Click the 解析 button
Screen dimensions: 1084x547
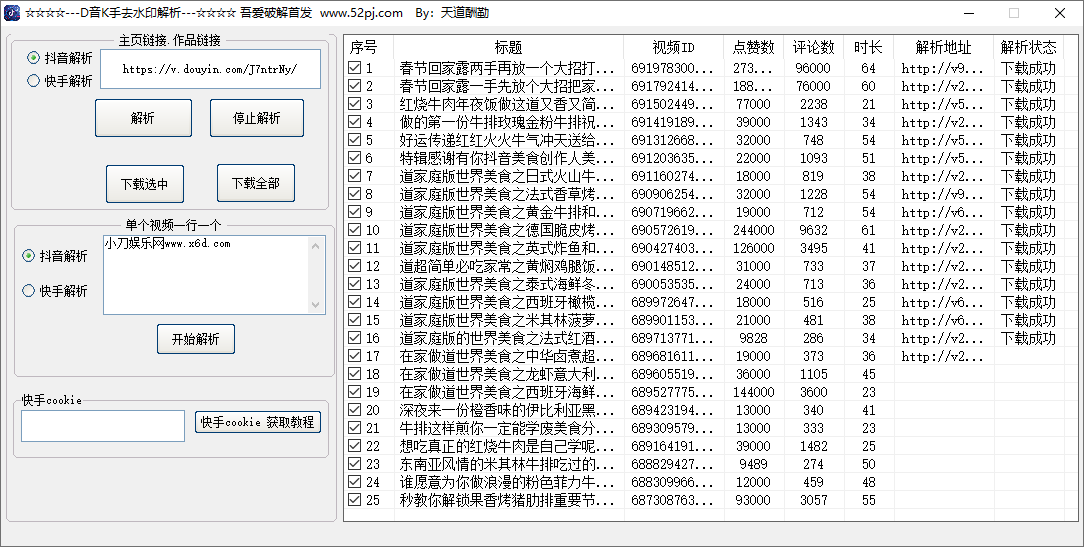click(x=143, y=118)
